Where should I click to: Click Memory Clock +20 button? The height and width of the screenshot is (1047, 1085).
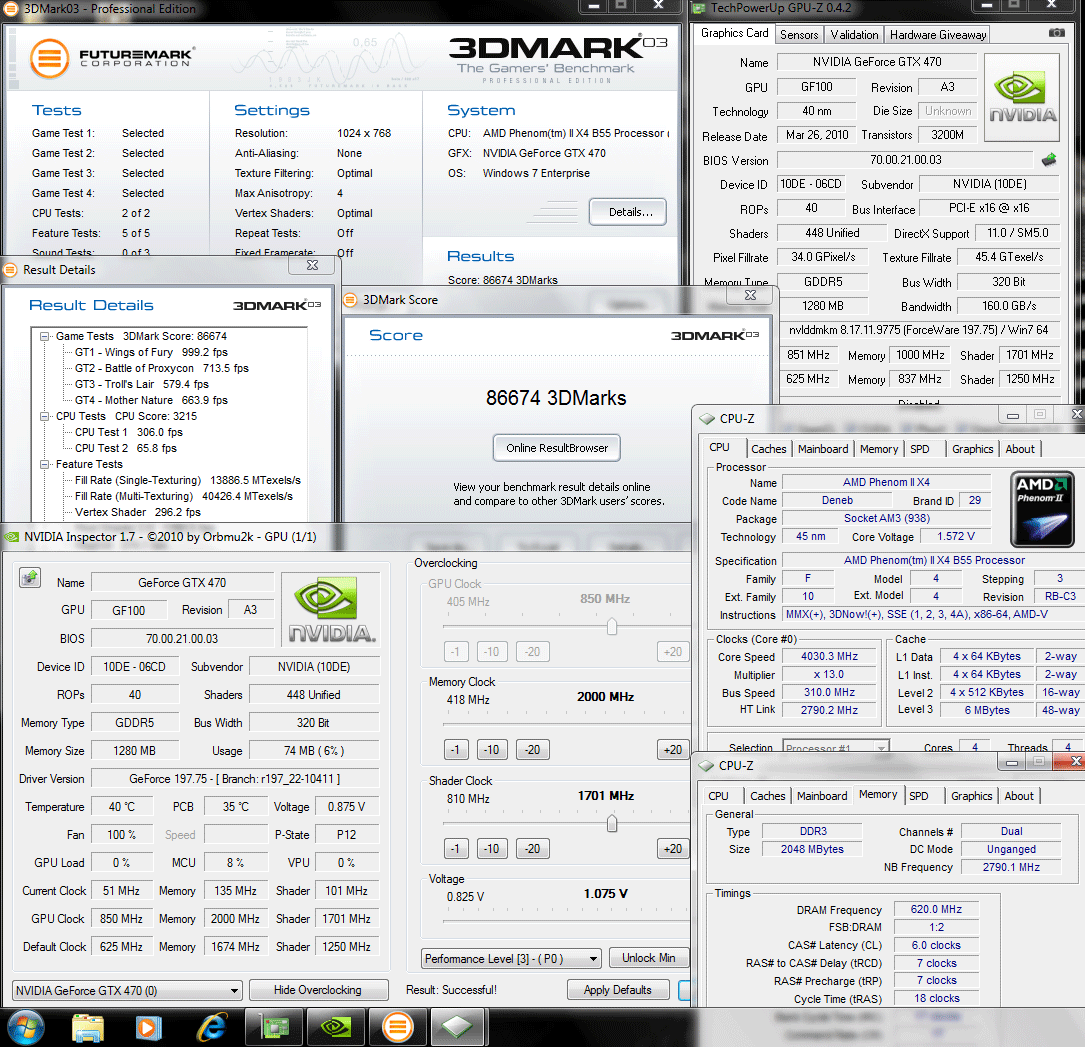(672, 749)
